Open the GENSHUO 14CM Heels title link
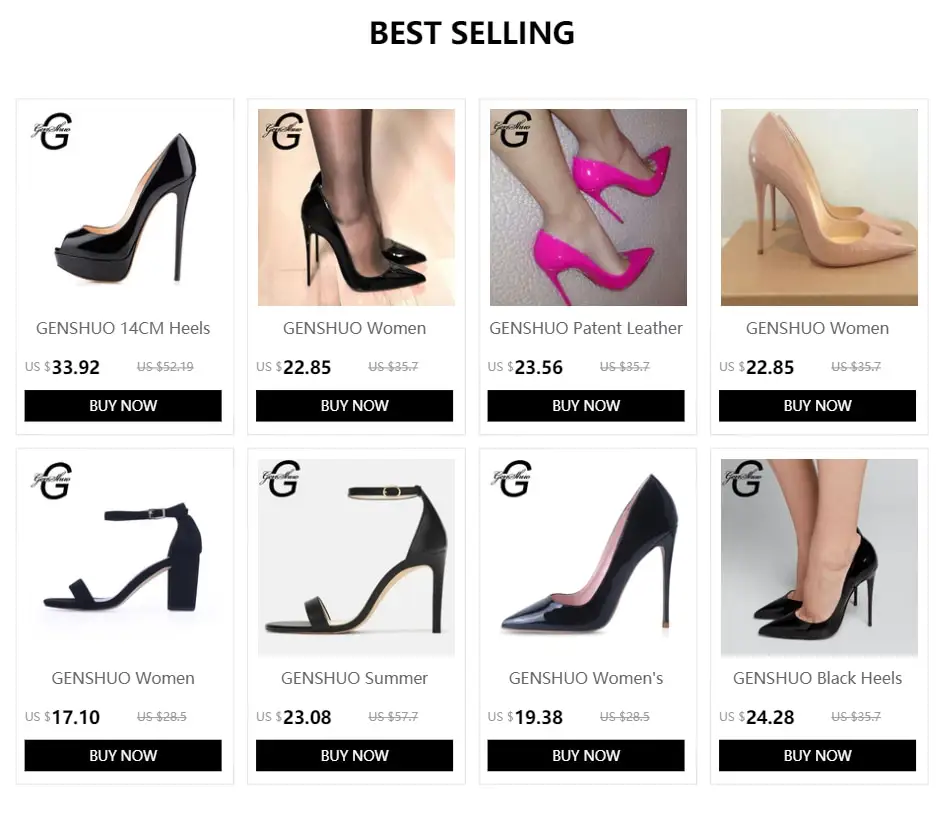943x827 pixels. (123, 328)
